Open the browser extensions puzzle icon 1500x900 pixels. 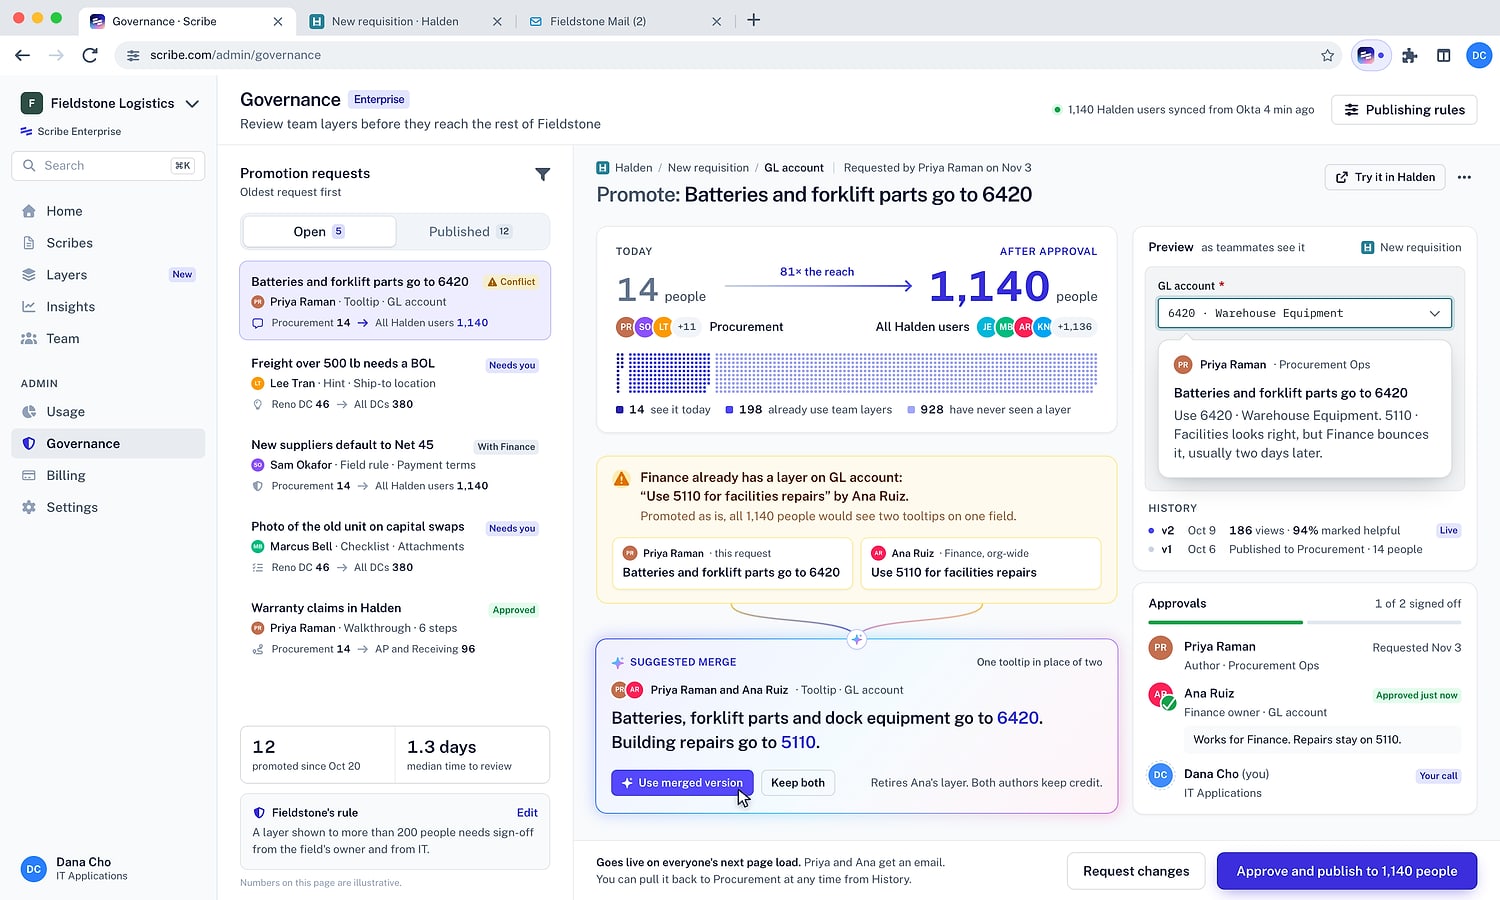[1410, 55]
